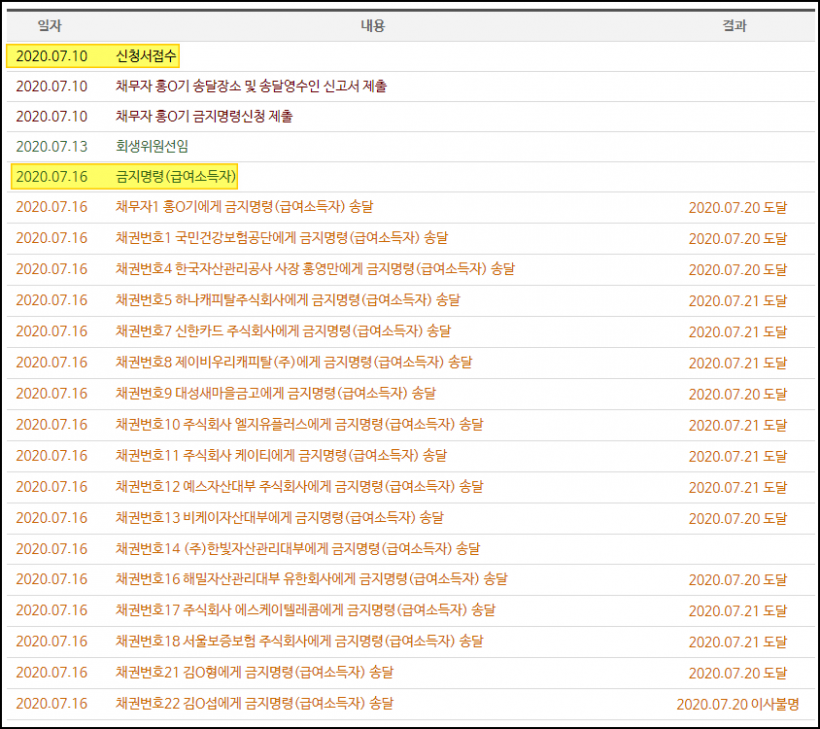Select the 금지명령(급여소득자) entry without 송달
The image size is (820, 729).
tap(176, 177)
